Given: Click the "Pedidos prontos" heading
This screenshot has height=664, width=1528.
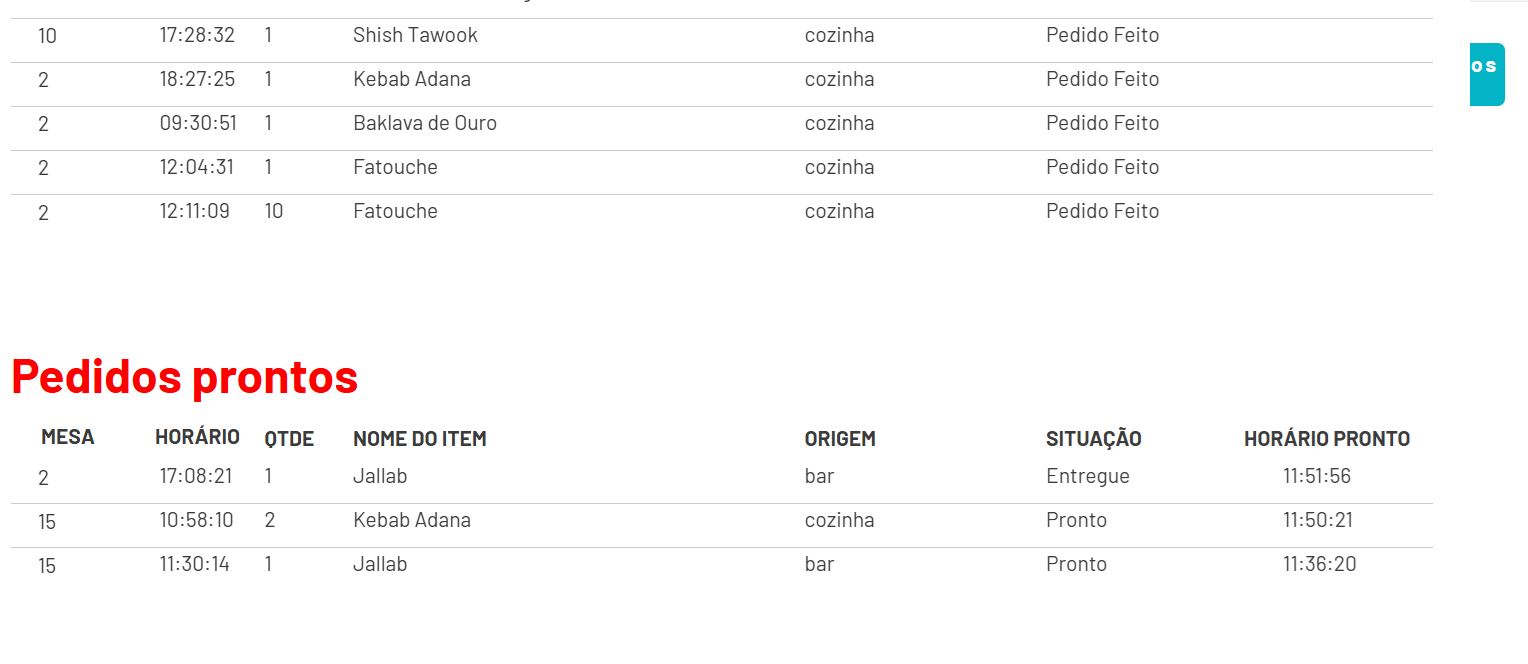Looking at the screenshot, I should point(185,377).
